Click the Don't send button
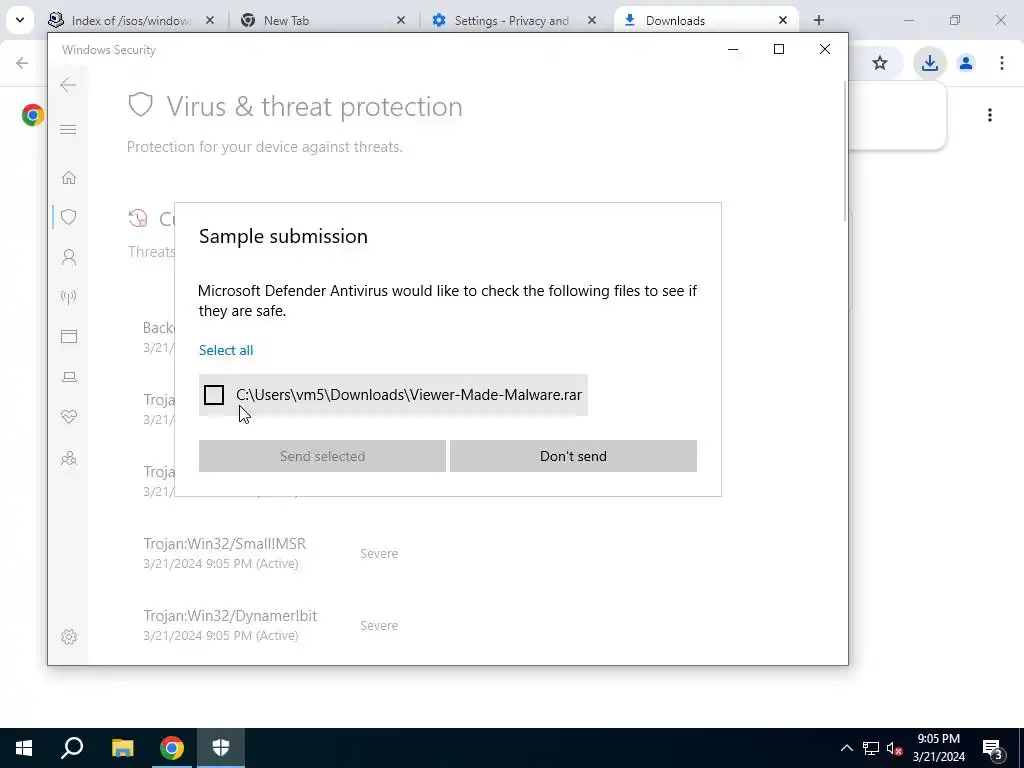Screen dimensions: 1024x768 (573, 456)
